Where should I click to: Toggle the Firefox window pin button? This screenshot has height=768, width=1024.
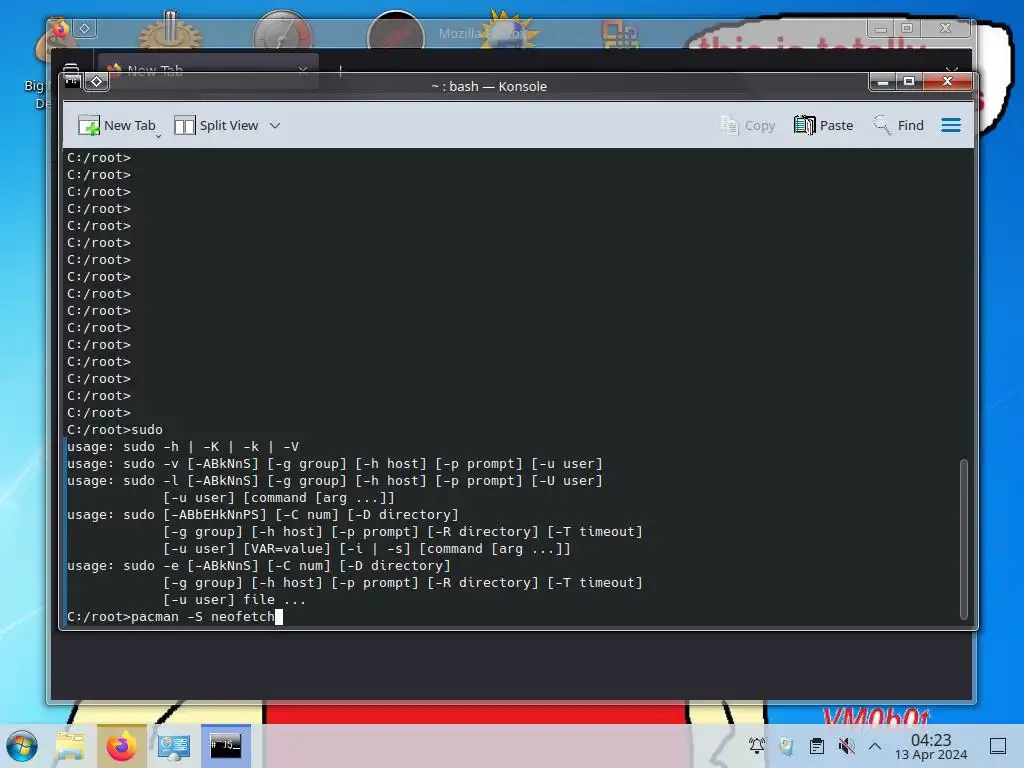tap(85, 28)
